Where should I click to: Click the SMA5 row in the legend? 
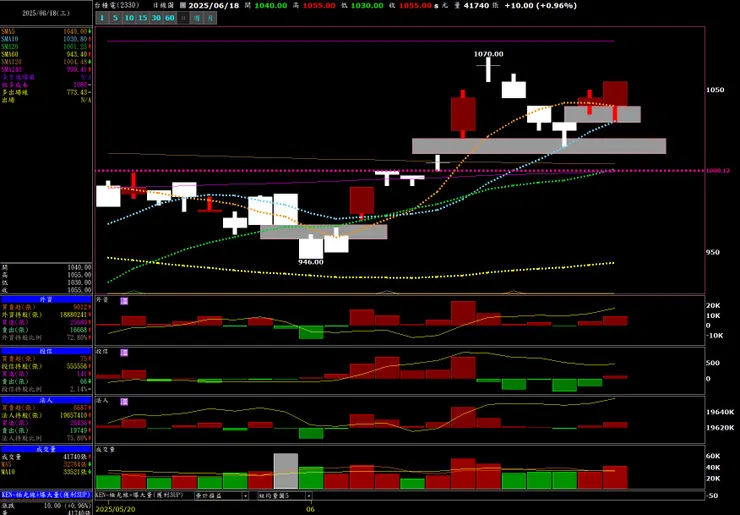[x=46, y=32]
